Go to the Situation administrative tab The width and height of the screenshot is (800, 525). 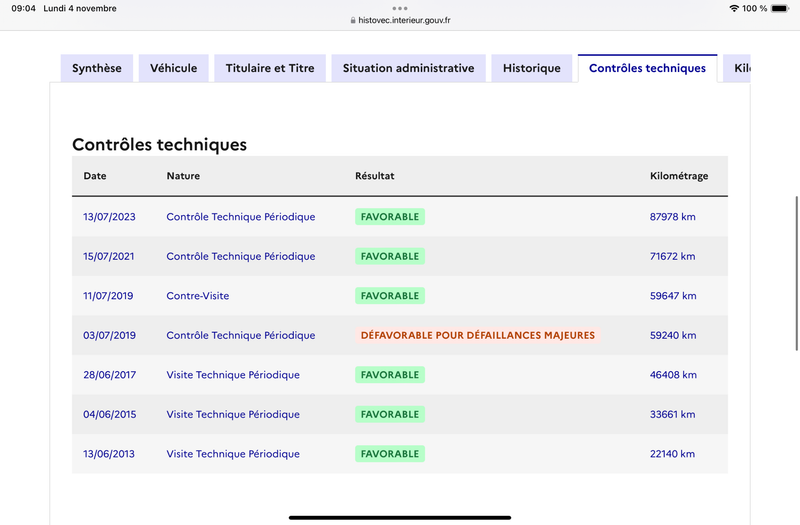(408, 68)
